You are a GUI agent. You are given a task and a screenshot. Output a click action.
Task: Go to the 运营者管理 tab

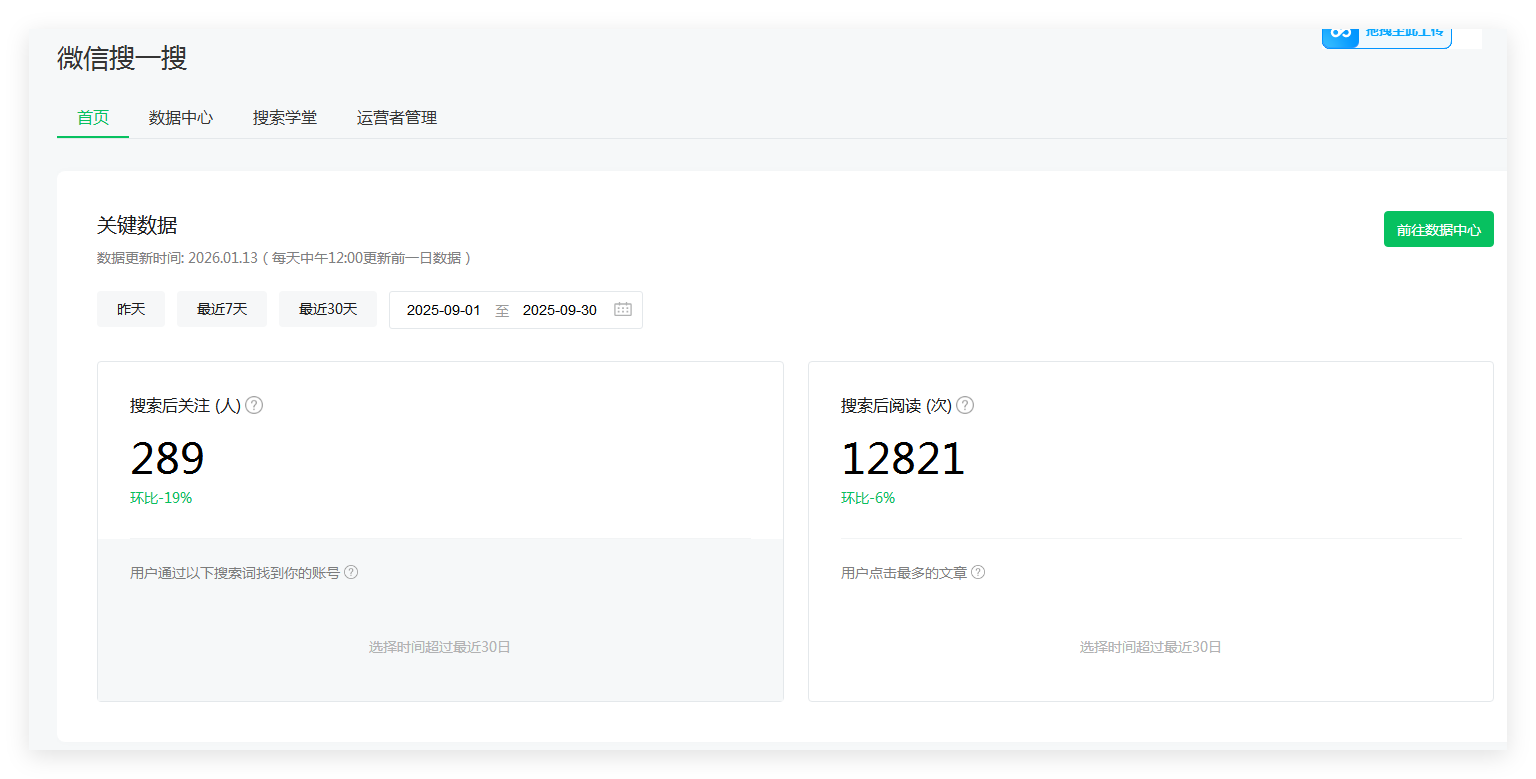point(397,118)
